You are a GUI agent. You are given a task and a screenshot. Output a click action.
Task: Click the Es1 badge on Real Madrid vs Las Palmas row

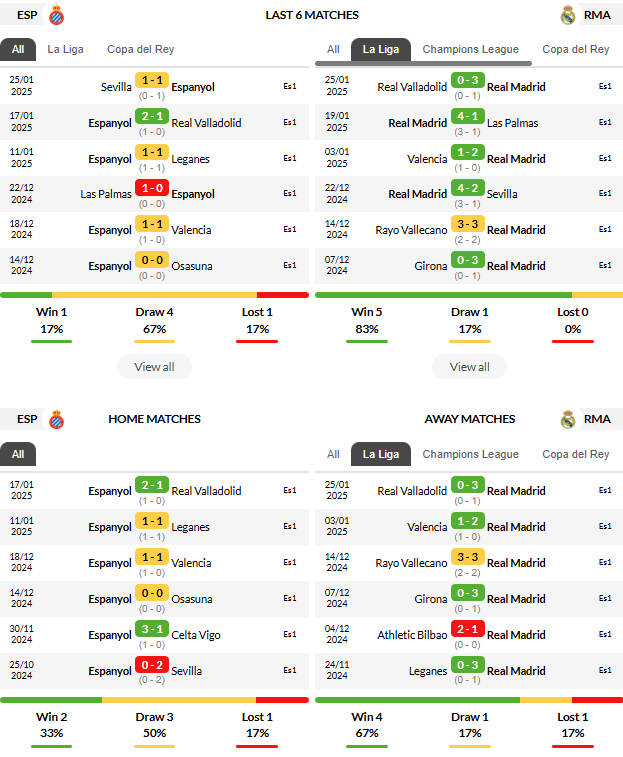coord(605,123)
